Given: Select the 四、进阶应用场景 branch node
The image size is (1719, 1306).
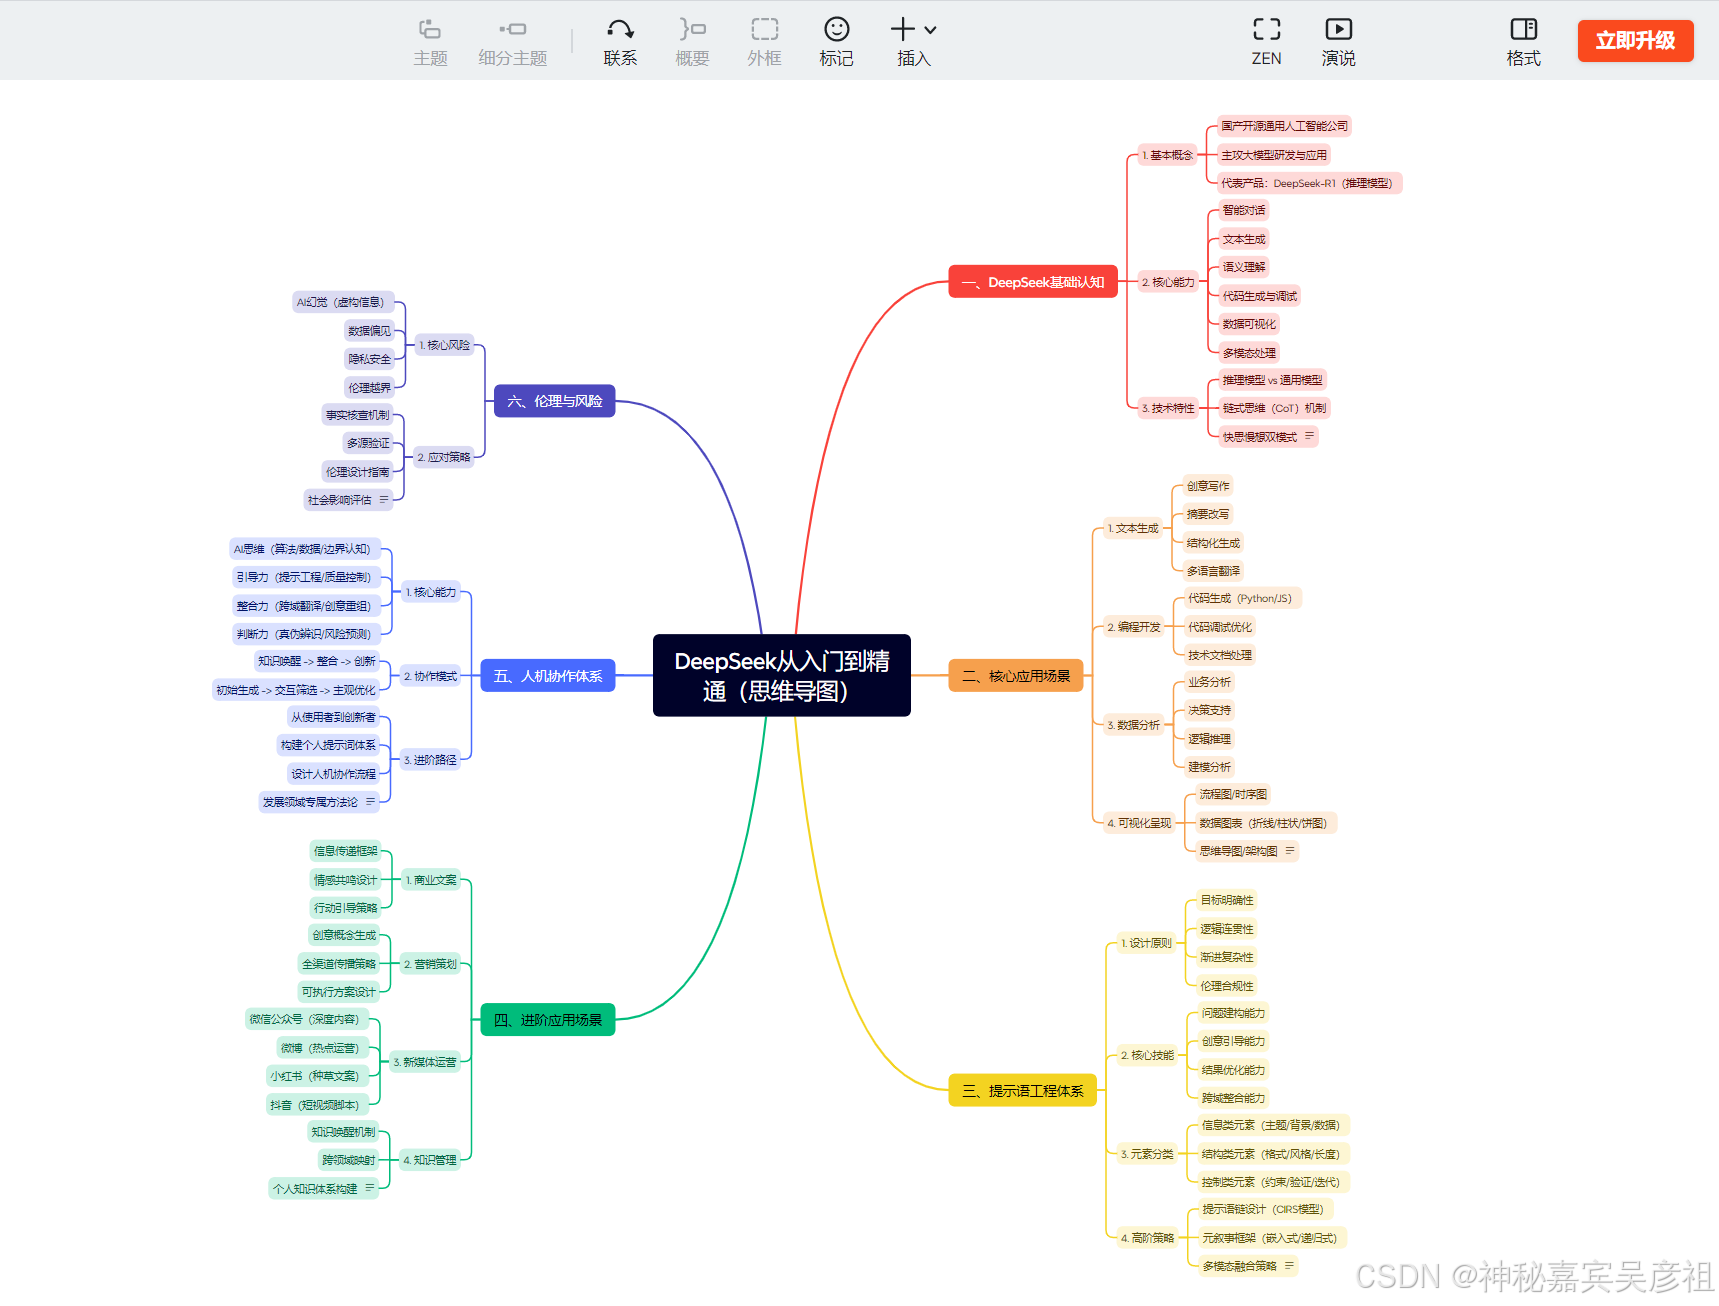Looking at the screenshot, I should 548,1020.
